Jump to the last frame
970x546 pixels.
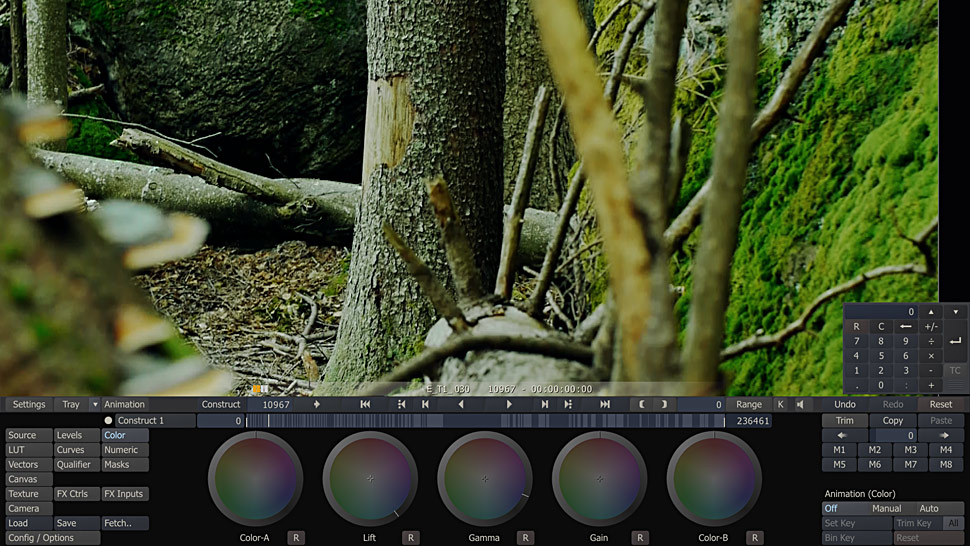coord(605,404)
